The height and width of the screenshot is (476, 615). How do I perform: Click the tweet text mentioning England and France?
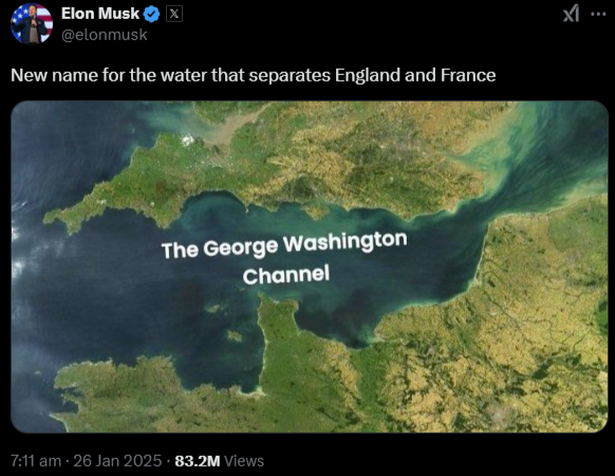pos(253,75)
